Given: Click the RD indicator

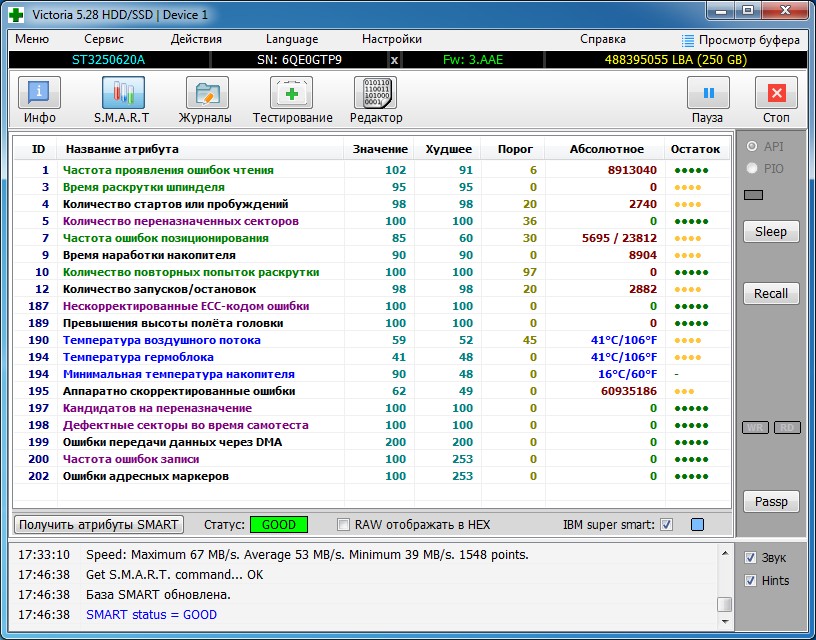Looking at the screenshot, I should pyautogui.click(x=787, y=428).
